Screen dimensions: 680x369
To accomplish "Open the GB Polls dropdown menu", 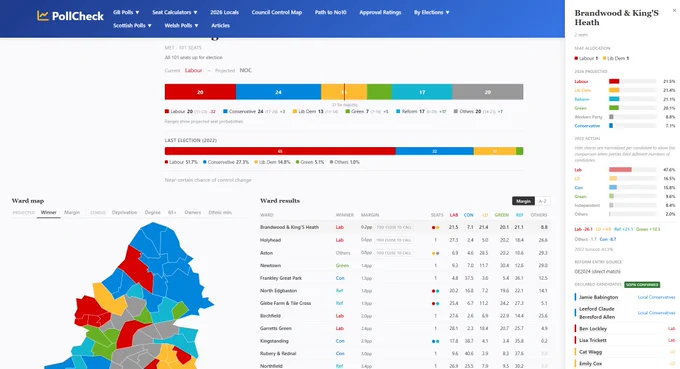I will click(x=126, y=12).
